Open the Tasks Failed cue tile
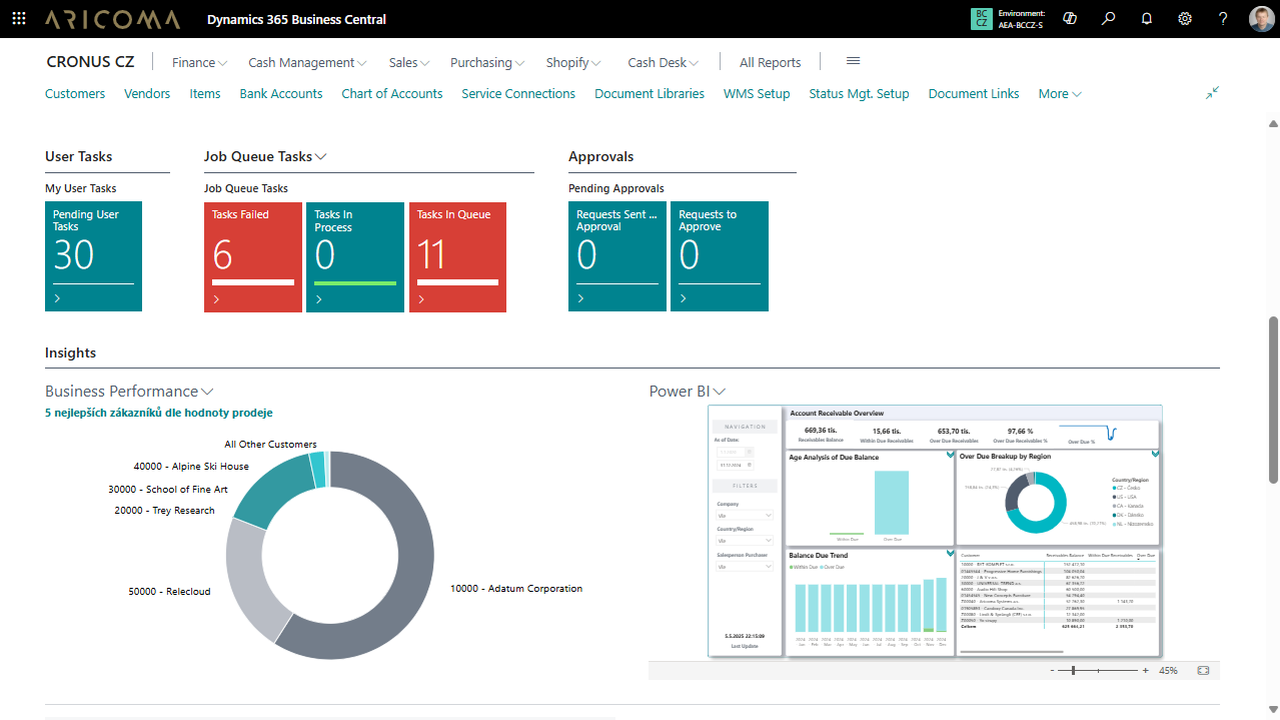This screenshot has width=1280, height=720. coord(252,256)
